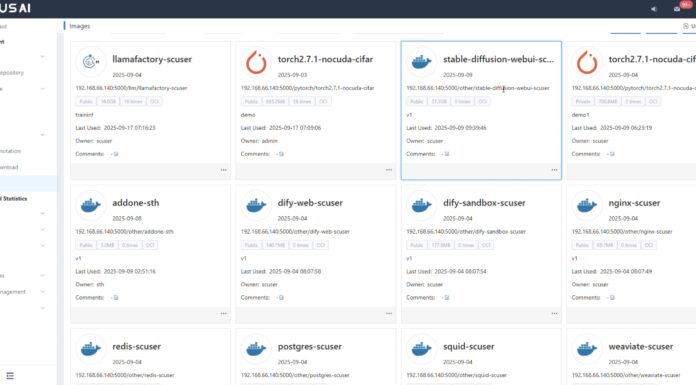Open more-actions menu on admin's torch2.7.1 card
The height and width of the screenshot is (385, 696).
[389, 170]
